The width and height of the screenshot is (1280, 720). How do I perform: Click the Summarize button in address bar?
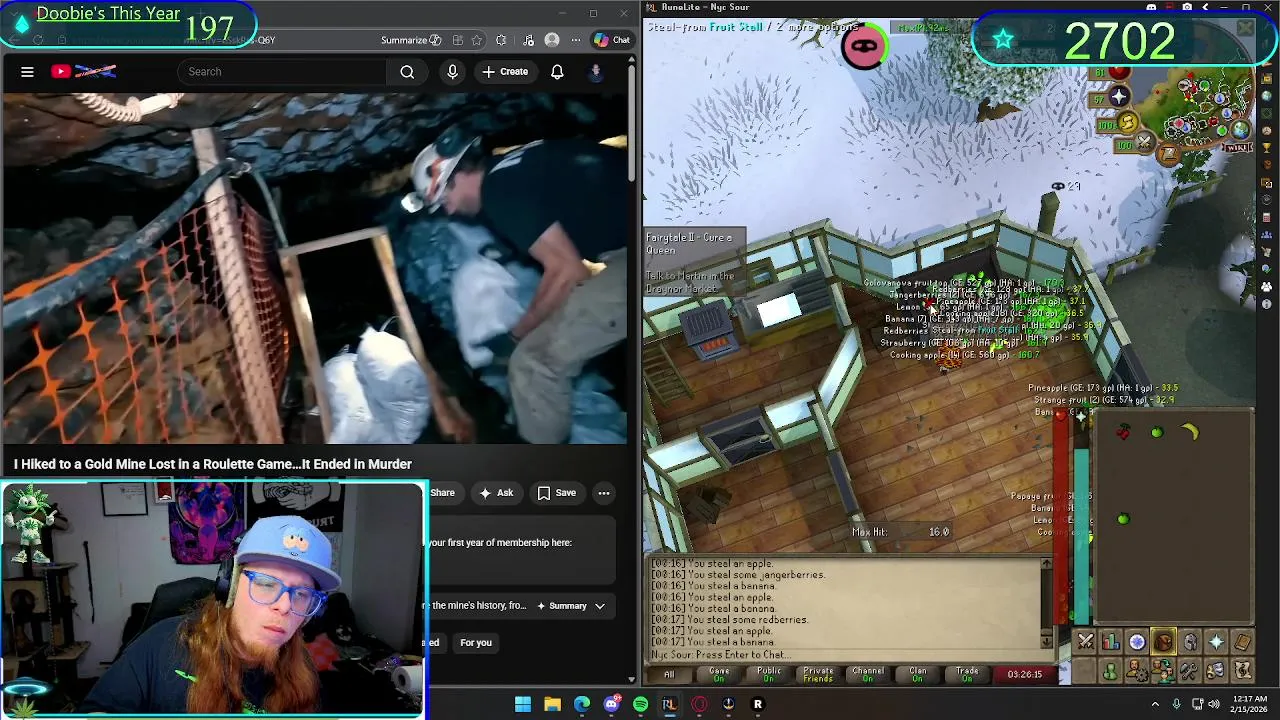411,40
